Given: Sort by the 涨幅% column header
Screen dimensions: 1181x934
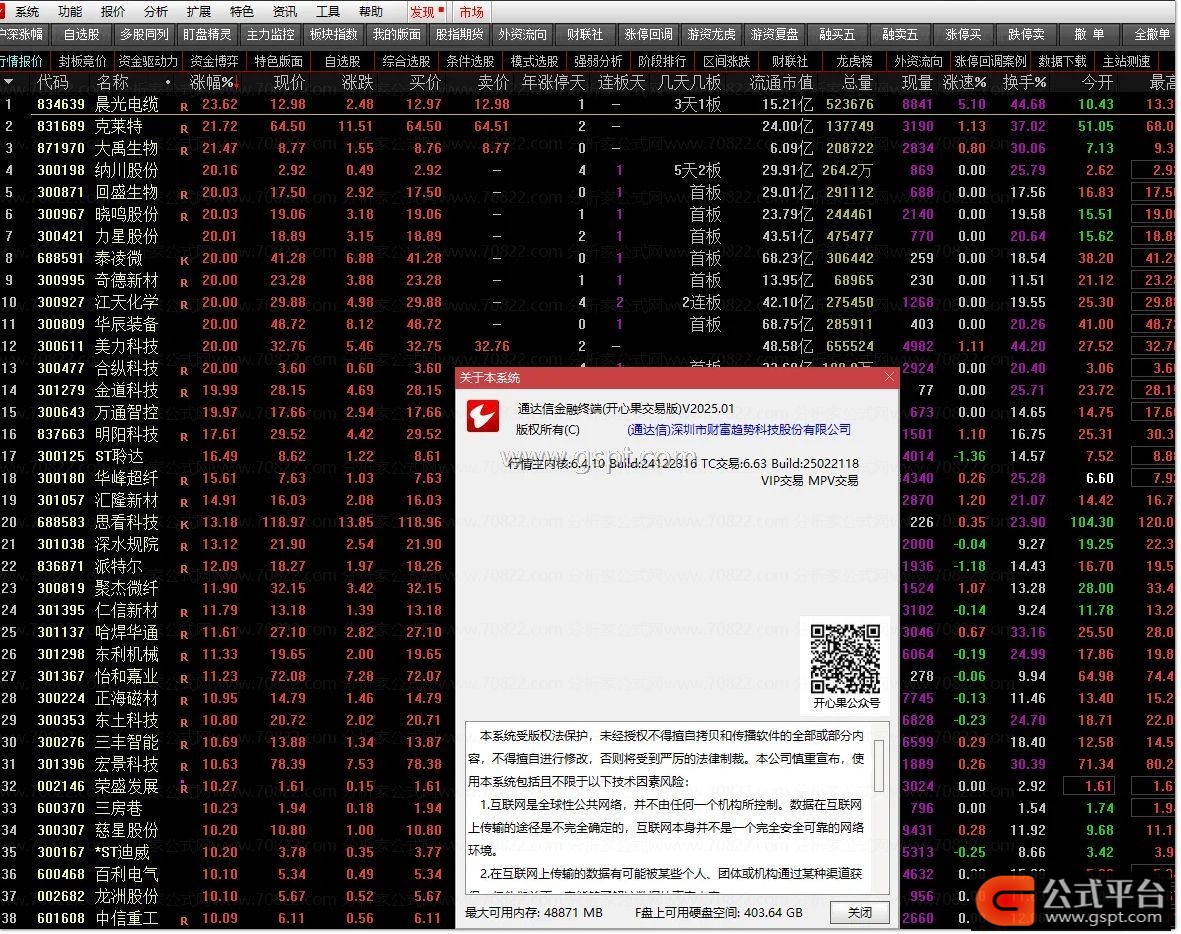Looking at the screenshot, I should click(x=212, y=82).
